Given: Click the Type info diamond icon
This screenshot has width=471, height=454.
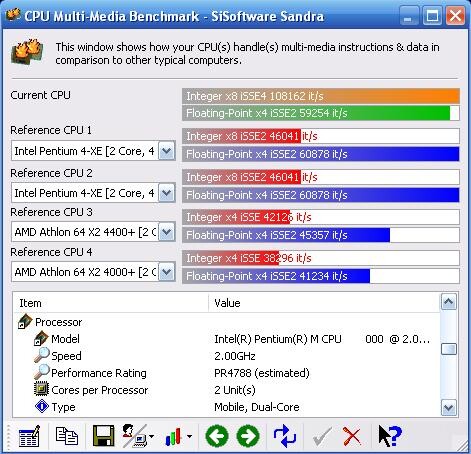Looking at the screenshot, I should [42, 406].
